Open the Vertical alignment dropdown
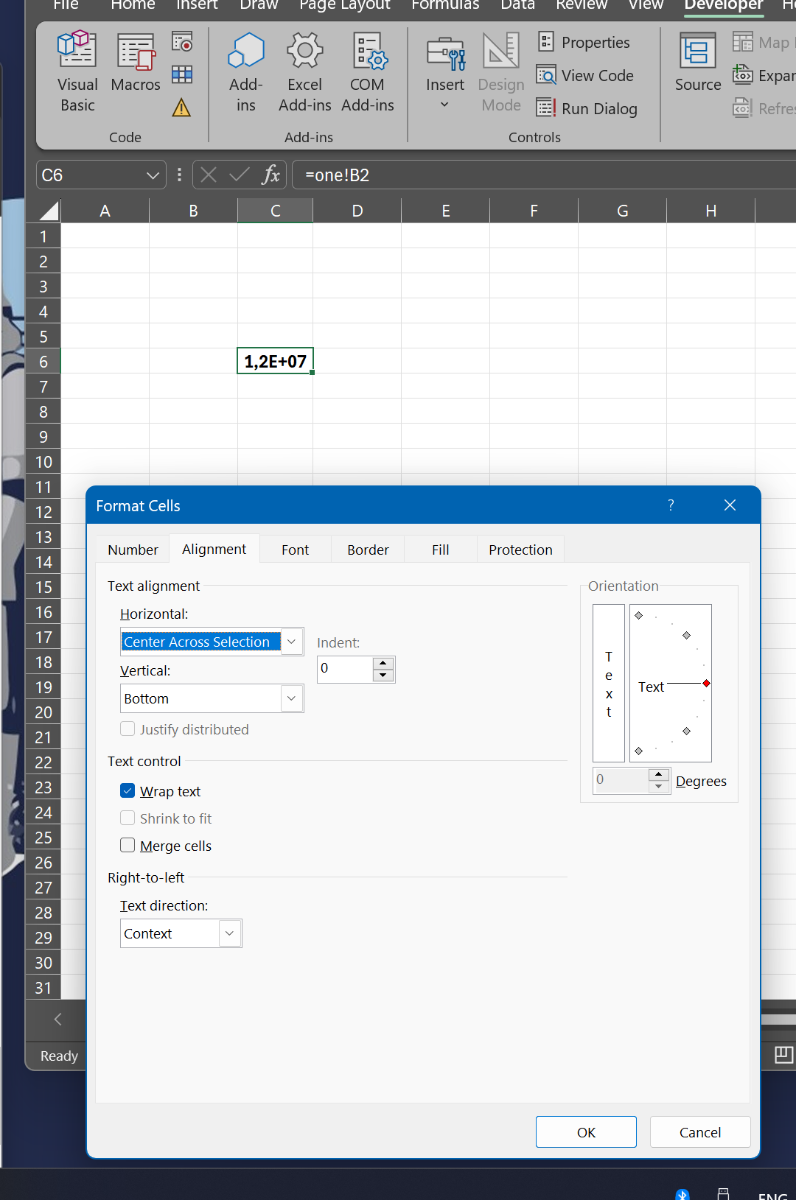The height and width of the screenshot is (1200, 796). click(292, 698)
